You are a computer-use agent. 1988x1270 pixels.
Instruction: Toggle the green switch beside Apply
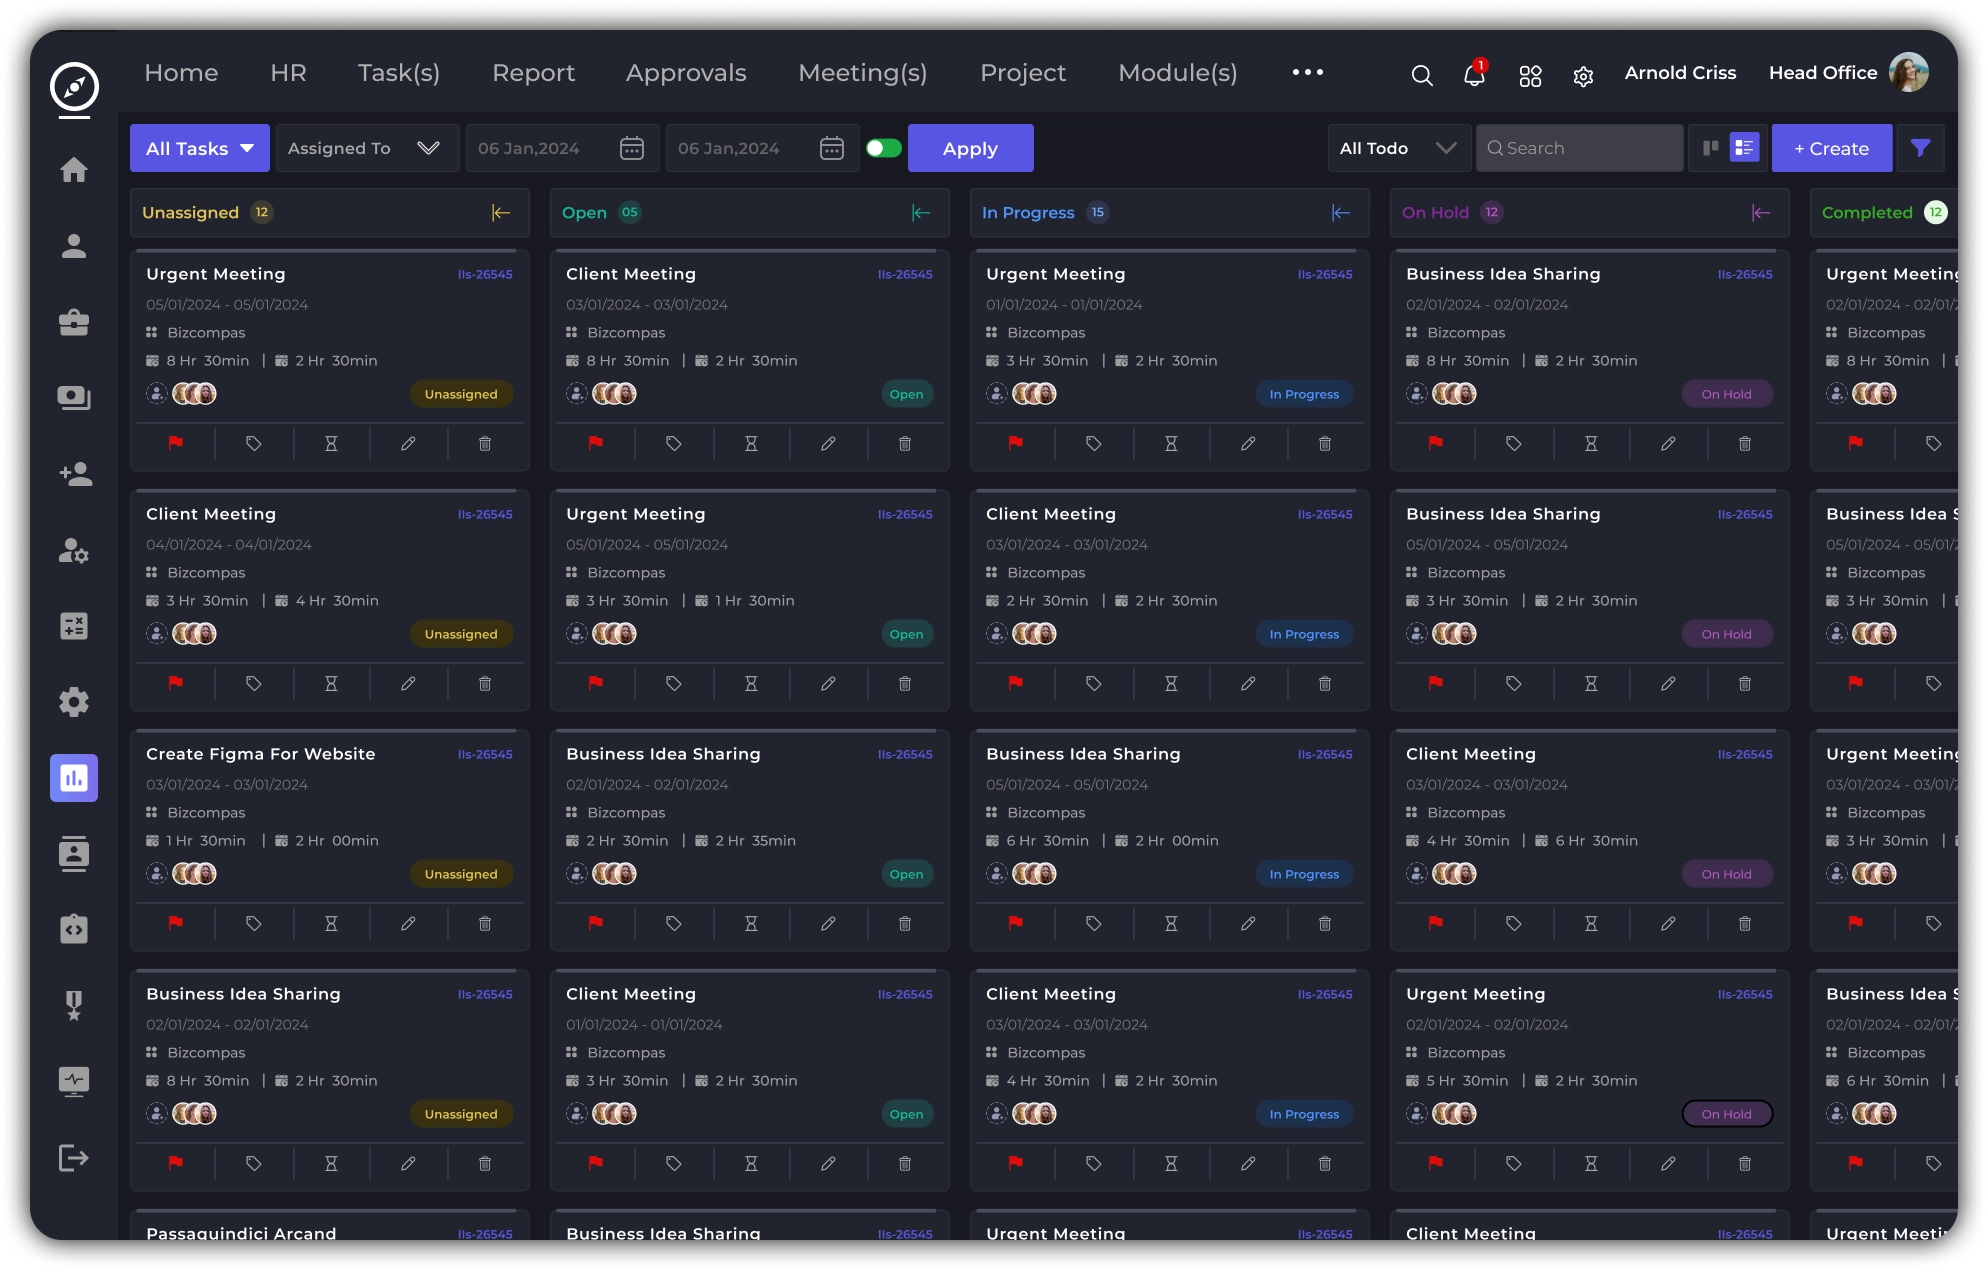pos(883,148)
